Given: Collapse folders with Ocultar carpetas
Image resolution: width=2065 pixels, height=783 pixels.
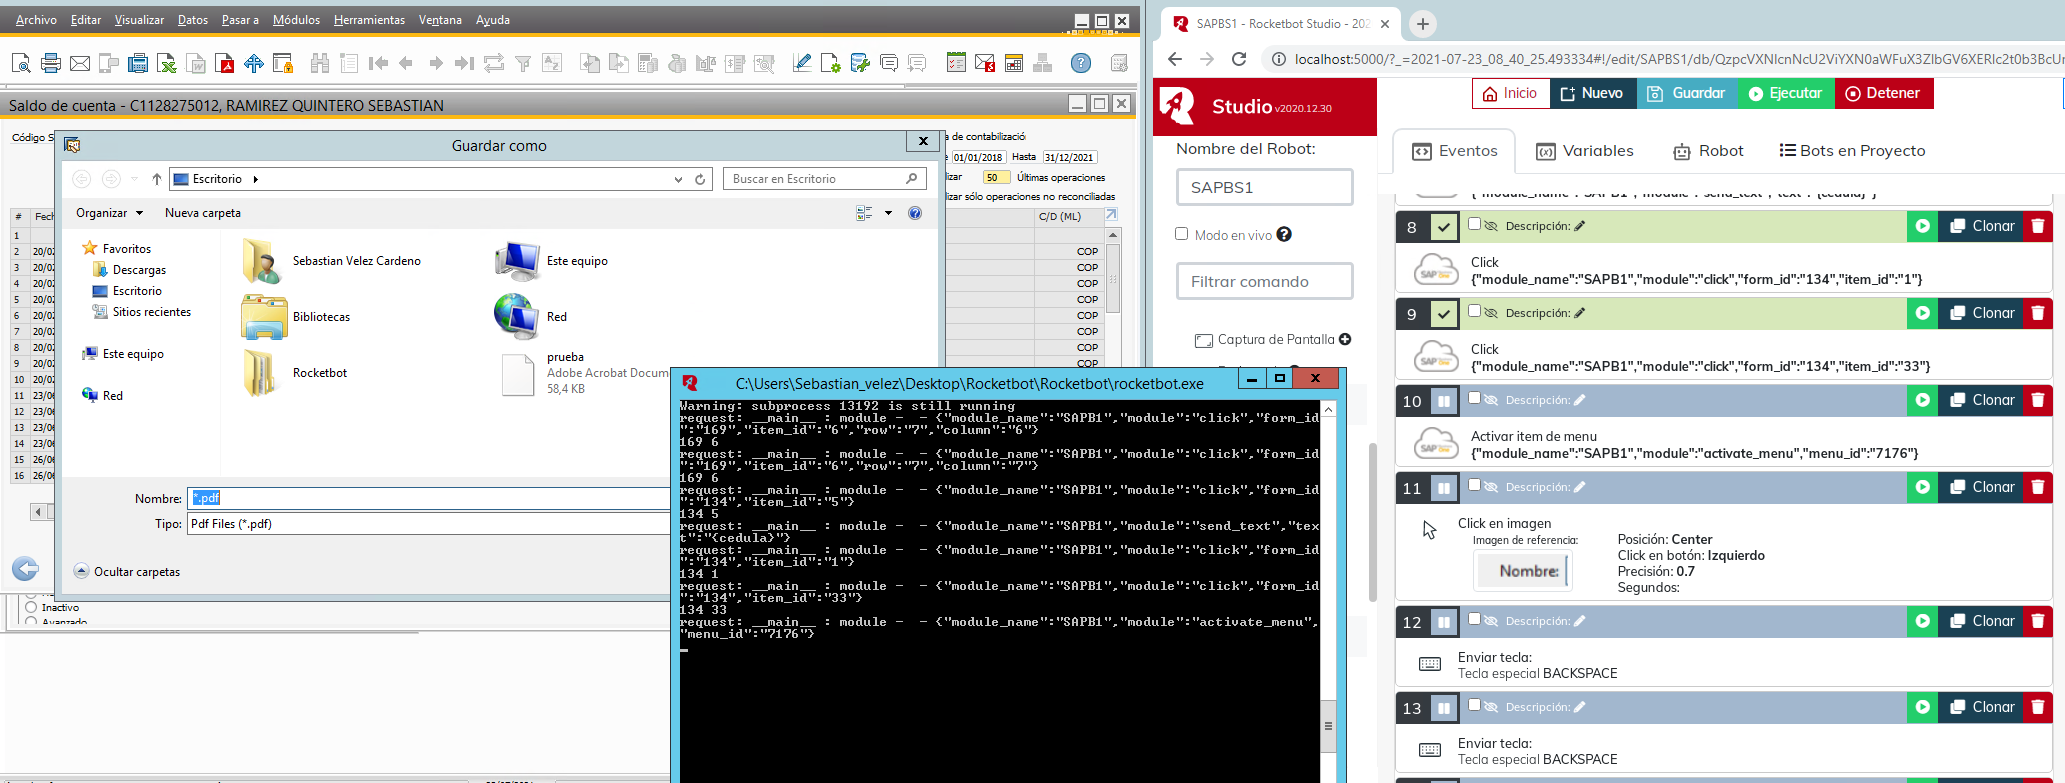Looking at the screenshot, I should click(127, 572).
